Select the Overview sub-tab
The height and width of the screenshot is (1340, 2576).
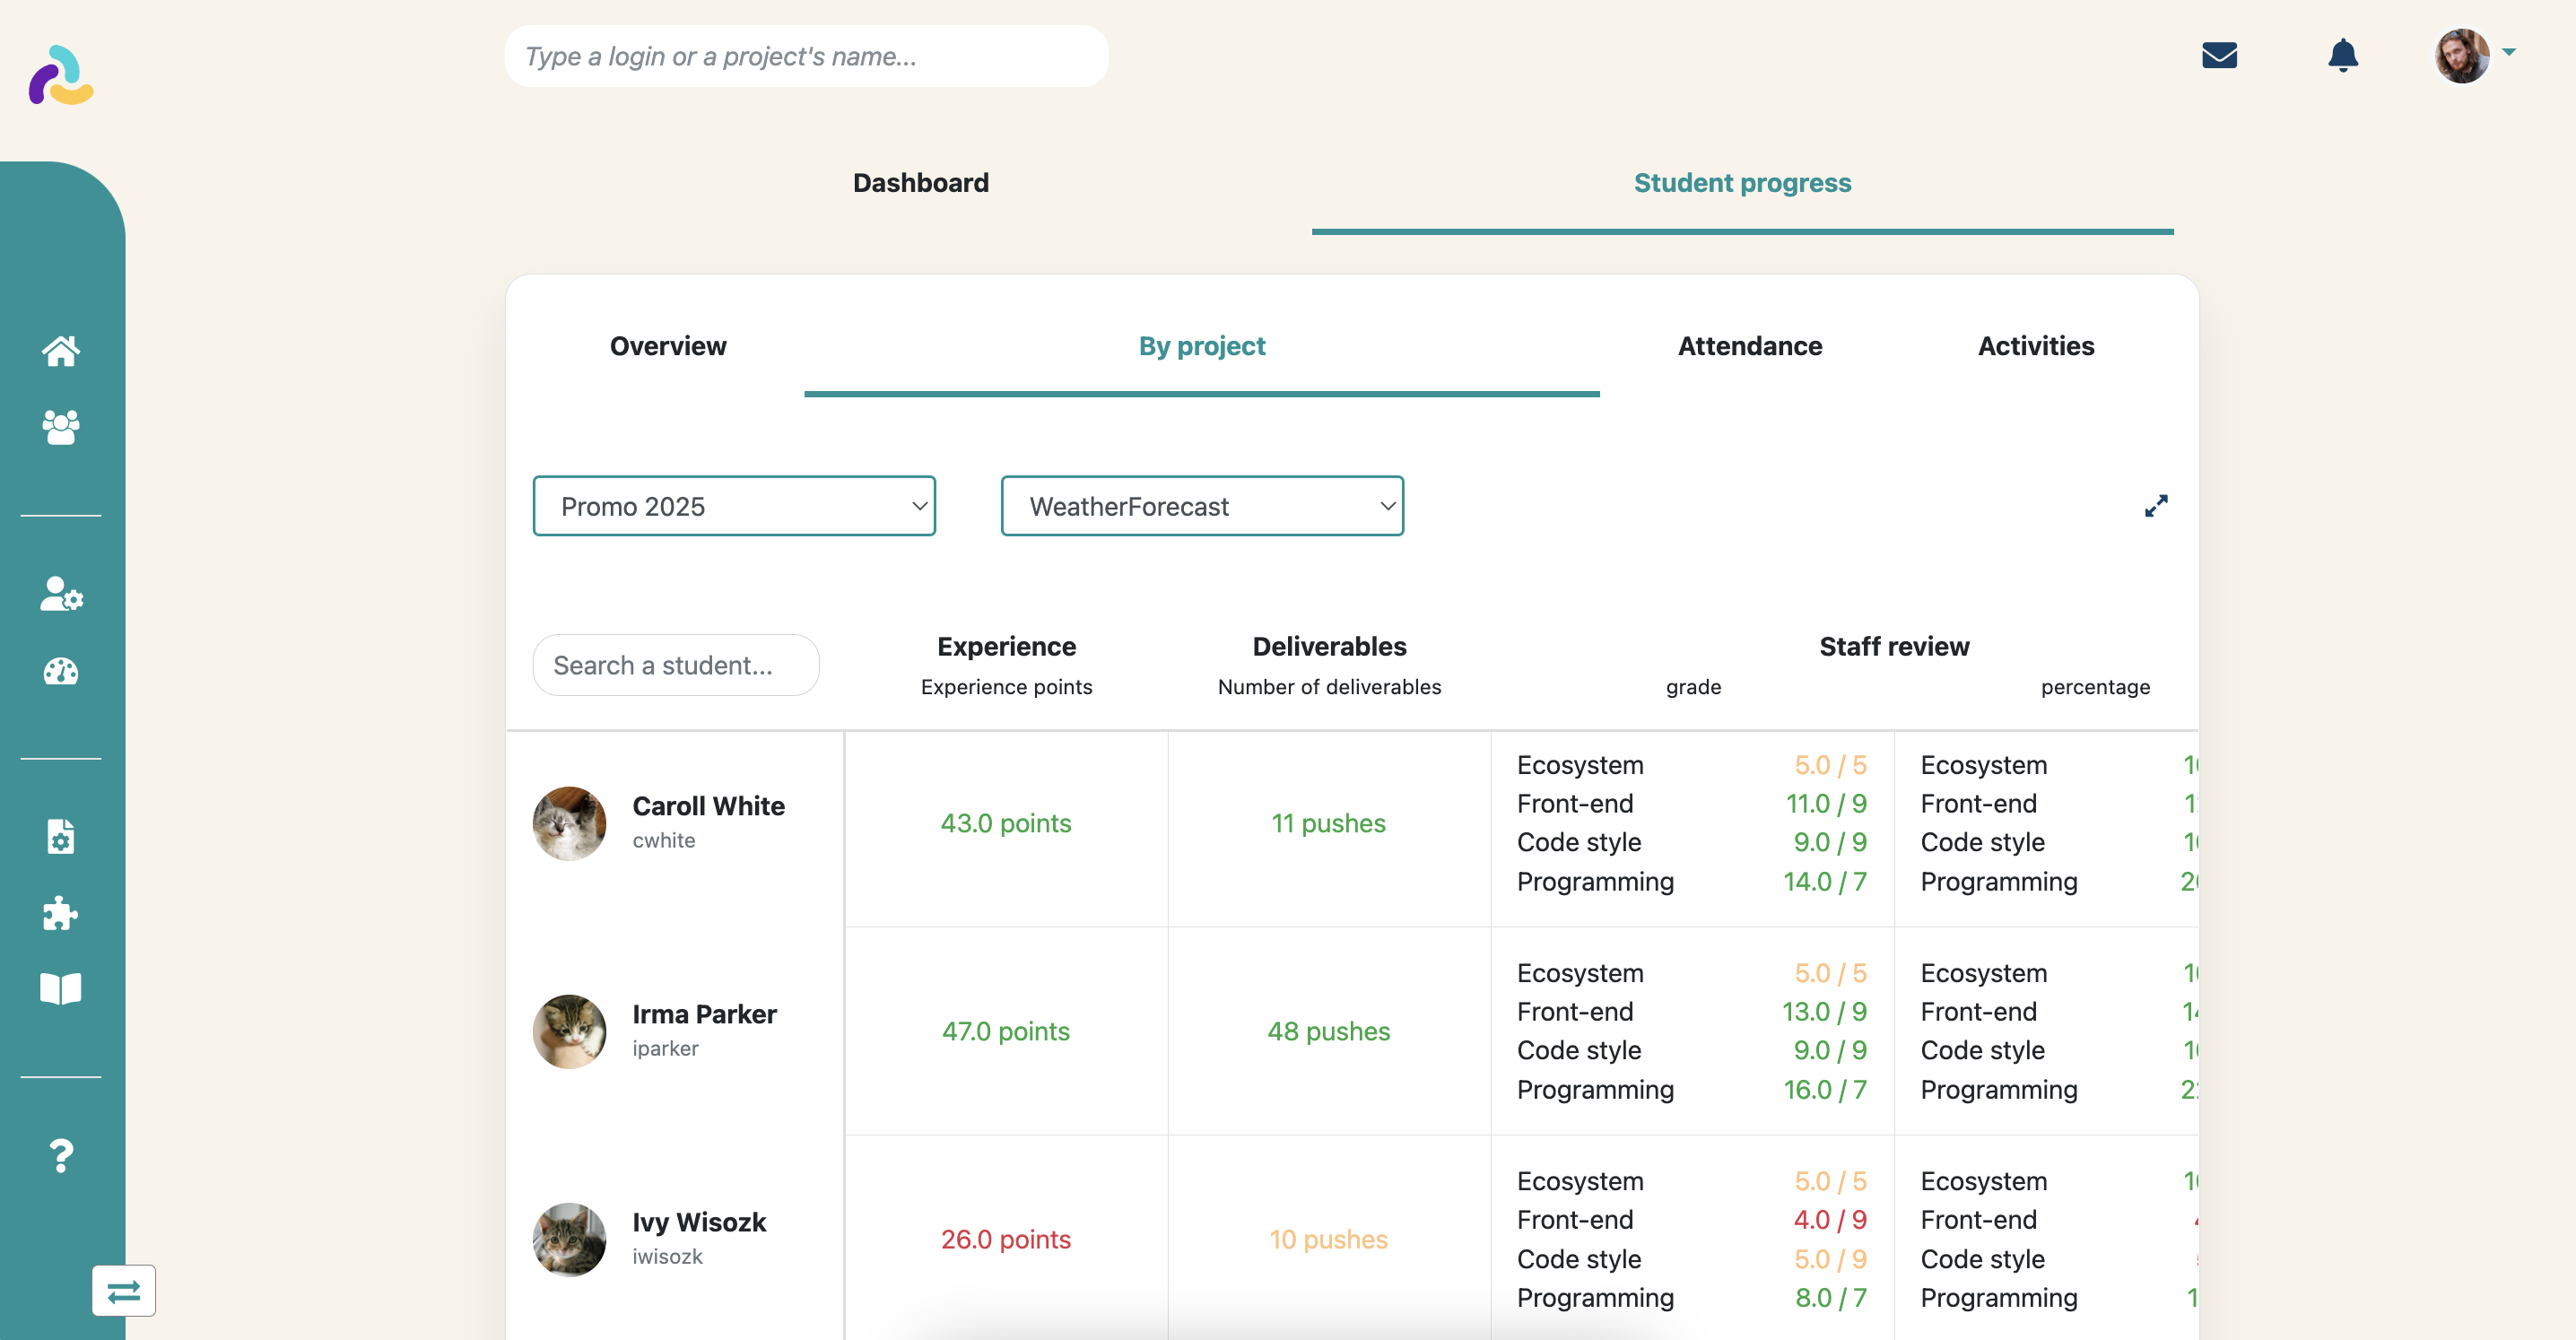[x=668, y=346]
